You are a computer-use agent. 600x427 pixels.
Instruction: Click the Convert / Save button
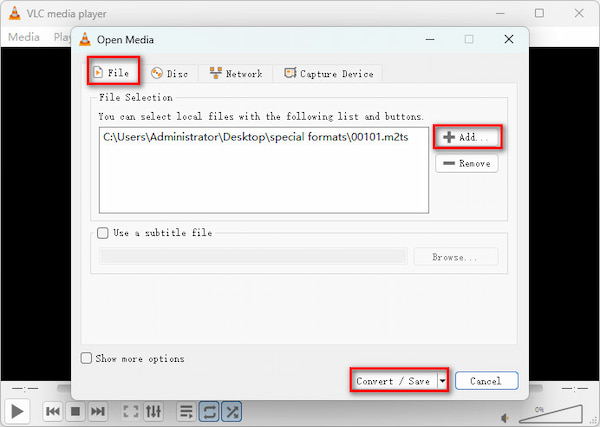tap(394, 381)
